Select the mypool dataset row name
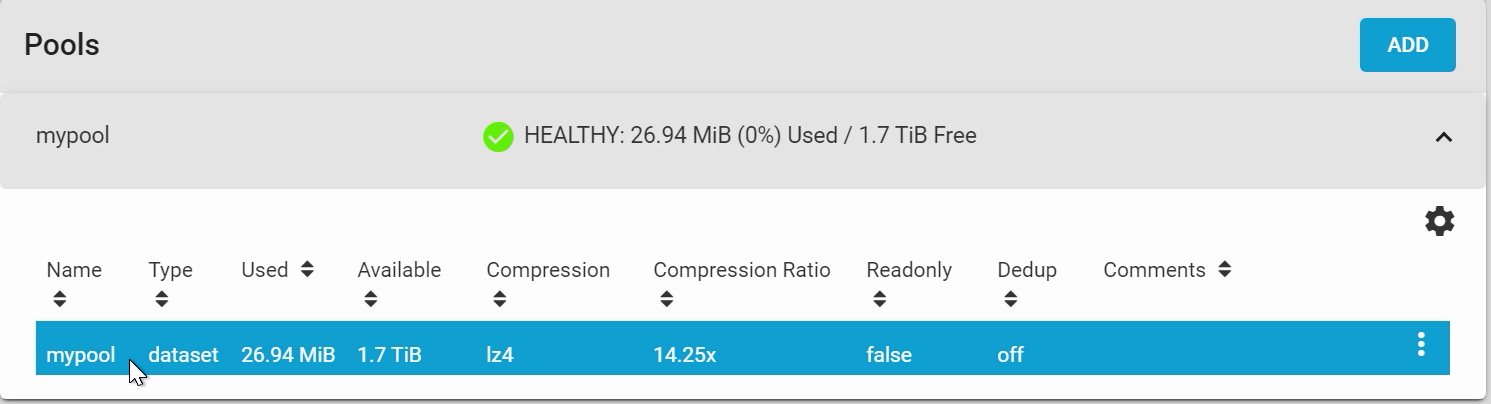Screen dimensions: 1491x404 click(81, 355)
